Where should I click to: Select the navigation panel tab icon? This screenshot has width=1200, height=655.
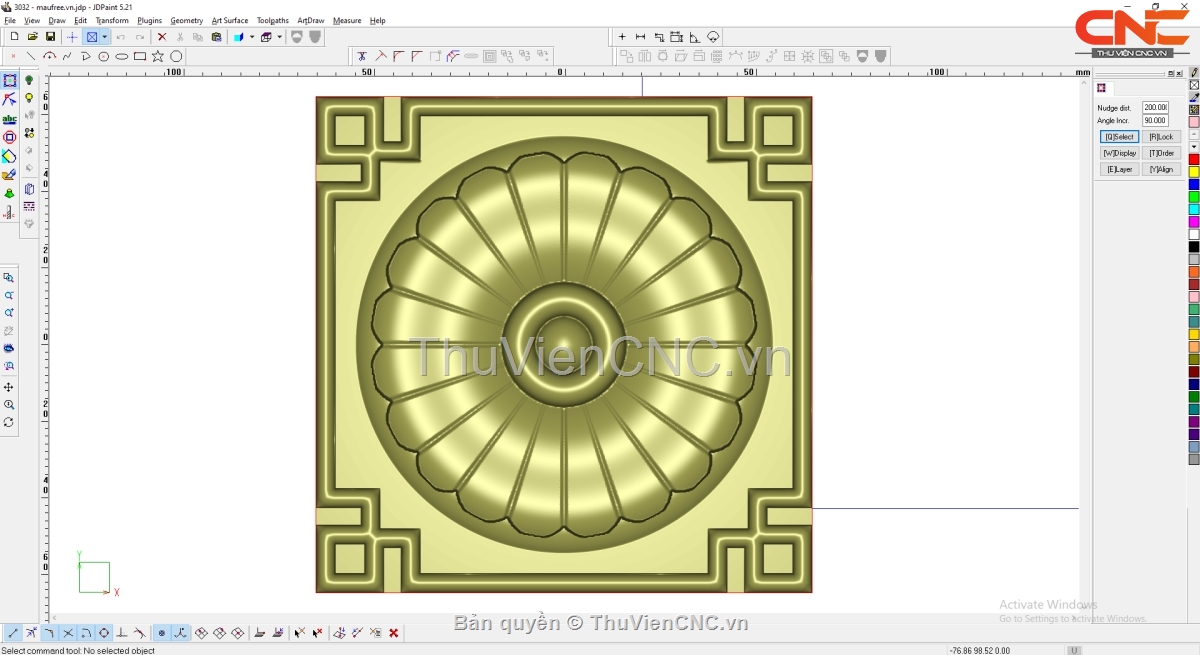(1101, 88)
